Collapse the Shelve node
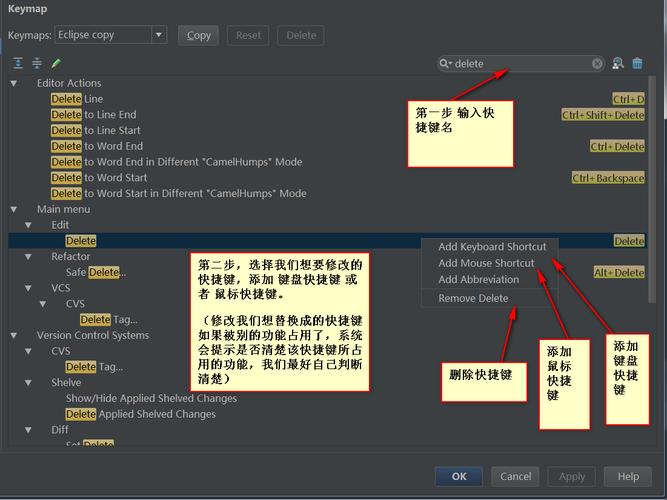Screen dimensions: 667x500 (x=28, y=383)
